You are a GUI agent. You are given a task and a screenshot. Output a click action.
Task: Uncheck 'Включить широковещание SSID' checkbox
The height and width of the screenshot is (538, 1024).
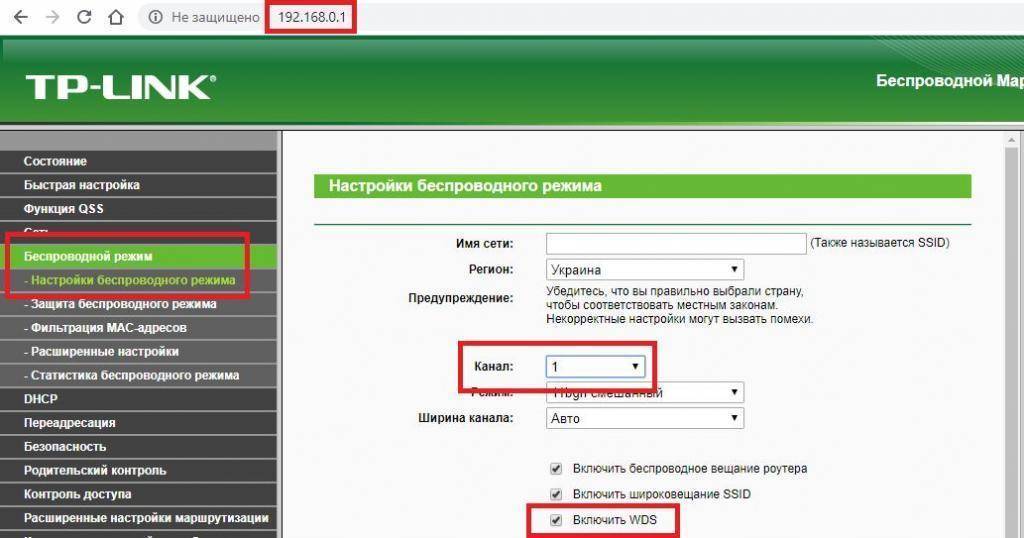[x=556, y=494]
